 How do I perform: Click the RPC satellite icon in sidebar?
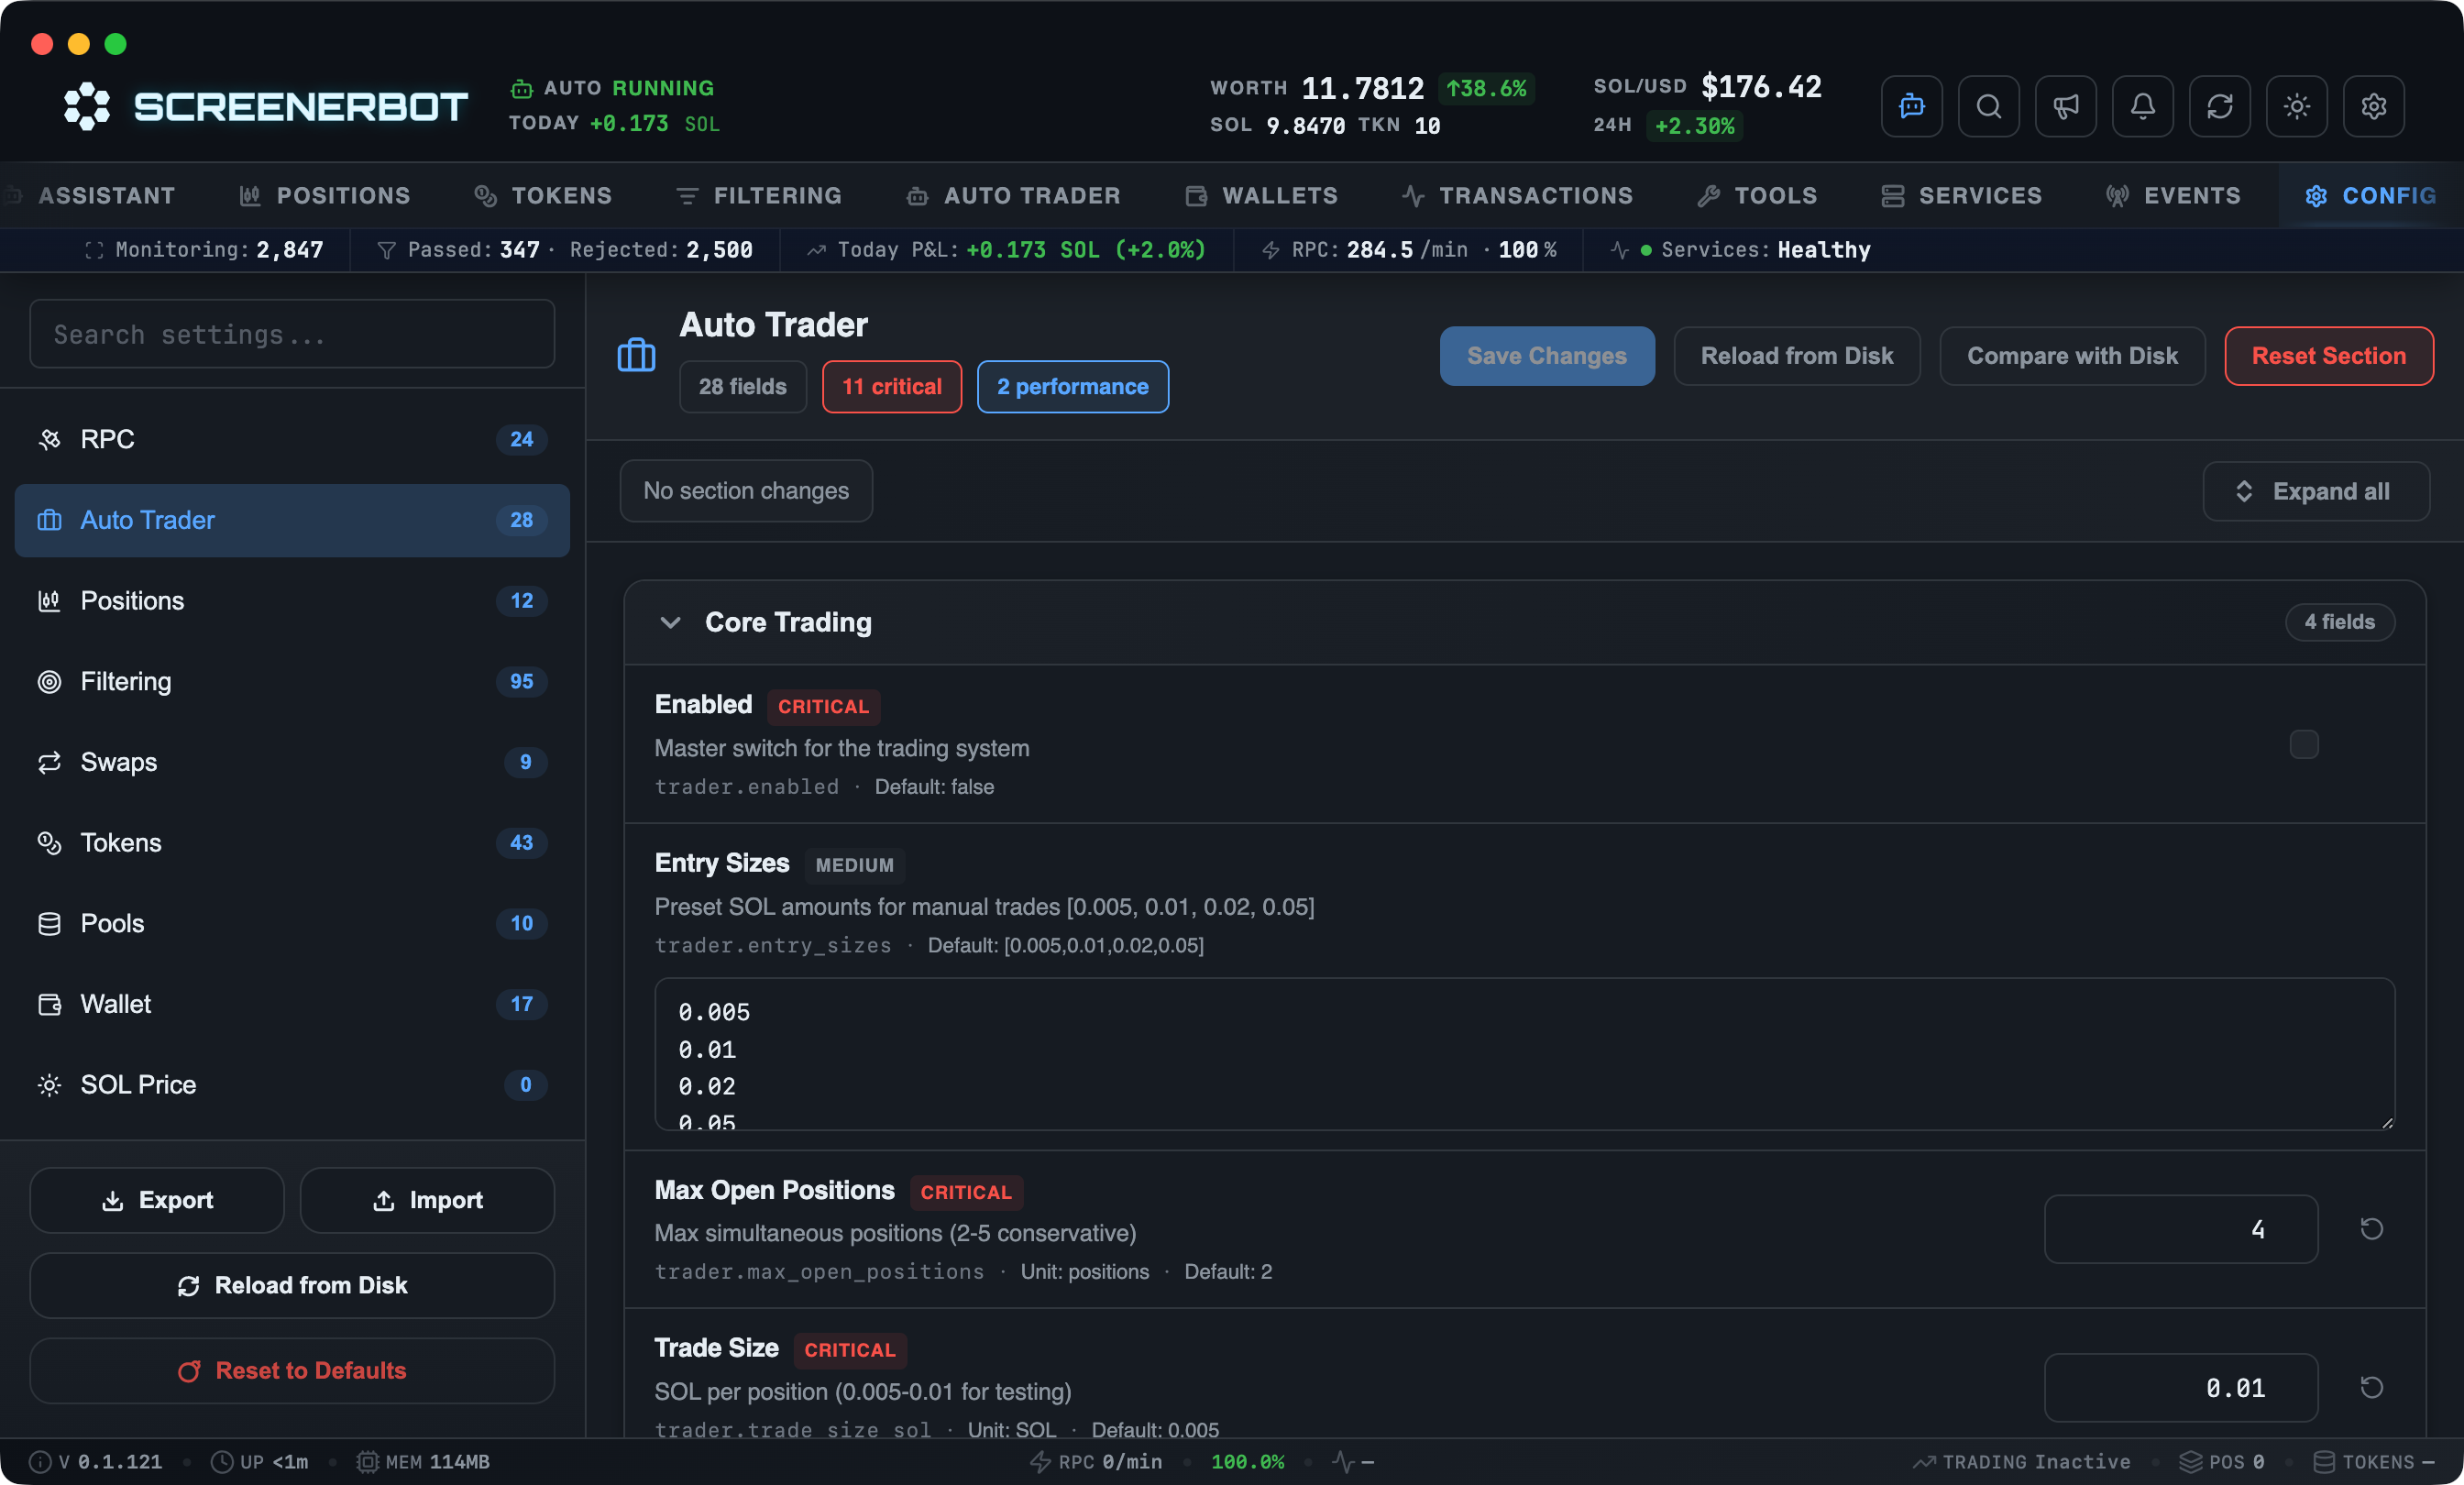[x=49, y=439]
